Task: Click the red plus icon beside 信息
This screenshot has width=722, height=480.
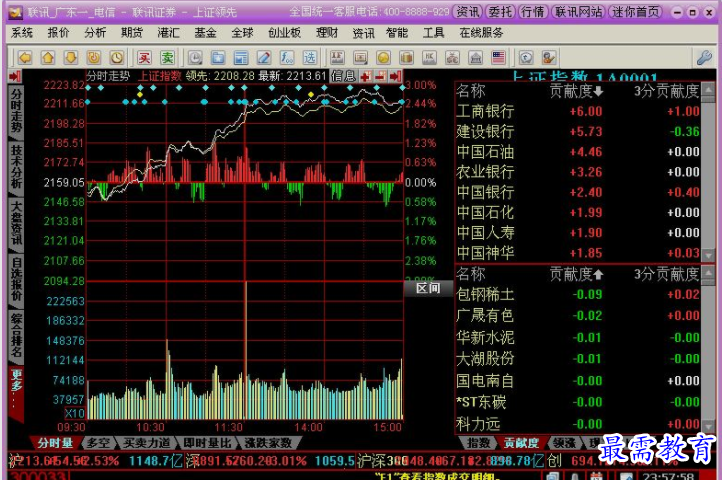Action: (366, 76)
